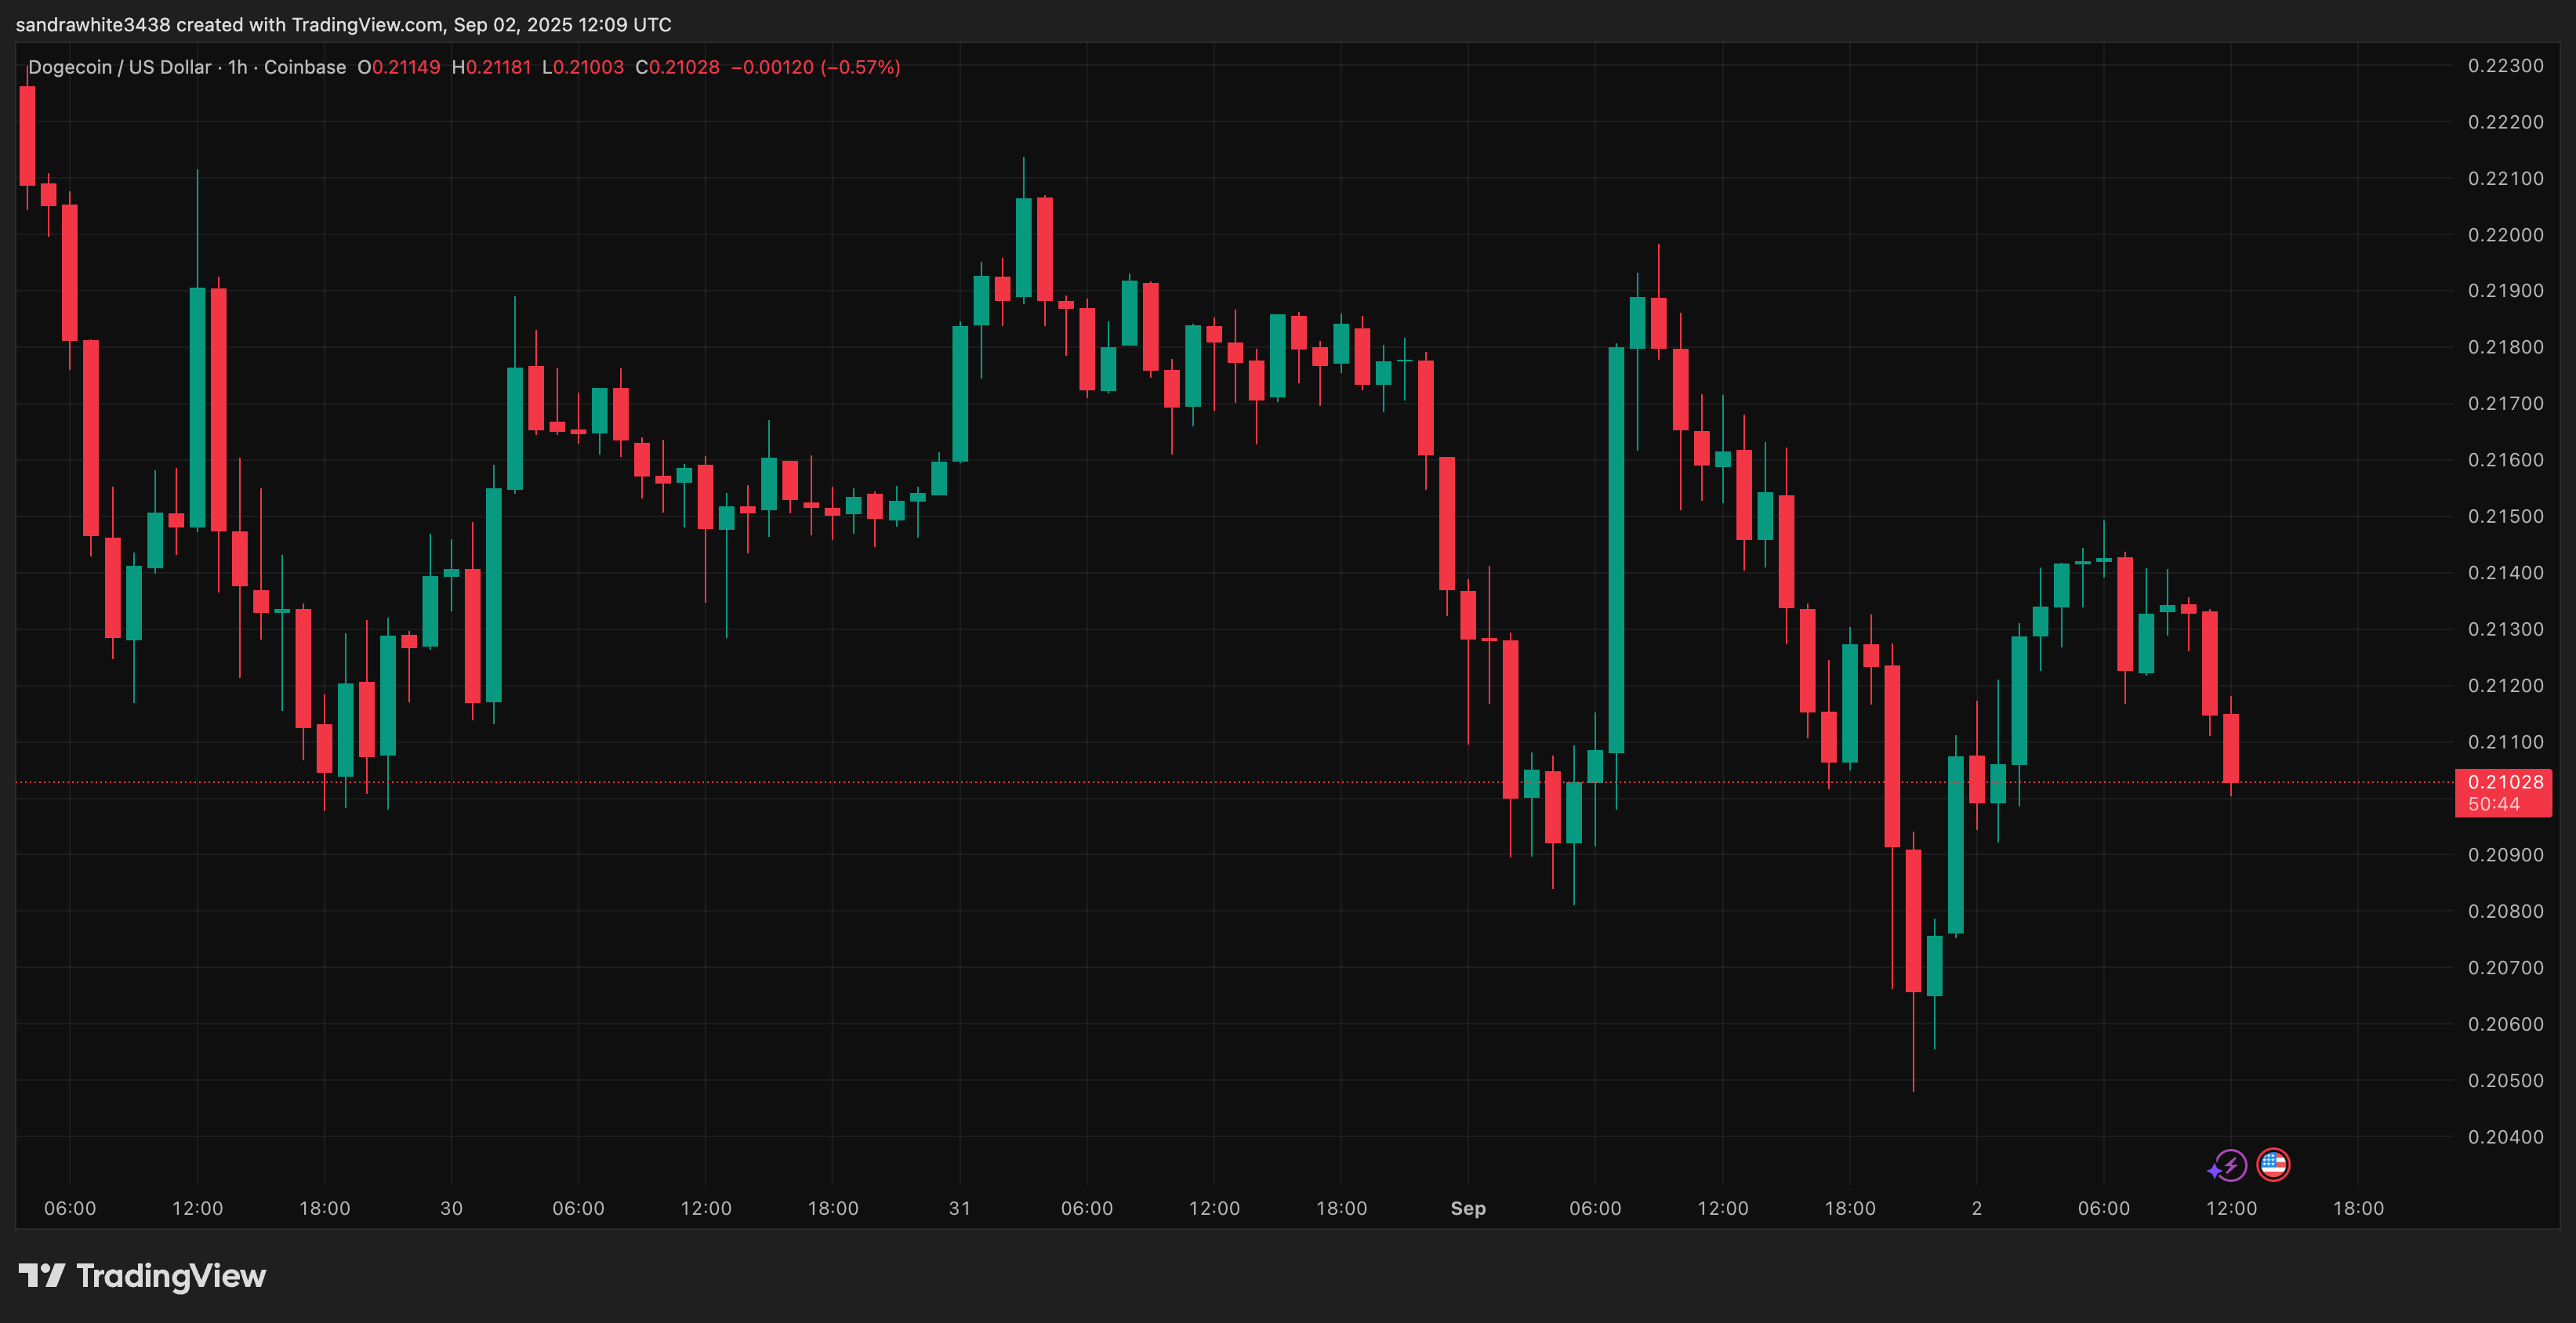Click the 0.22200 price axis label
This screenshot has width=2576, height=1323.
pyautogui.click(x=2505, y=122)
